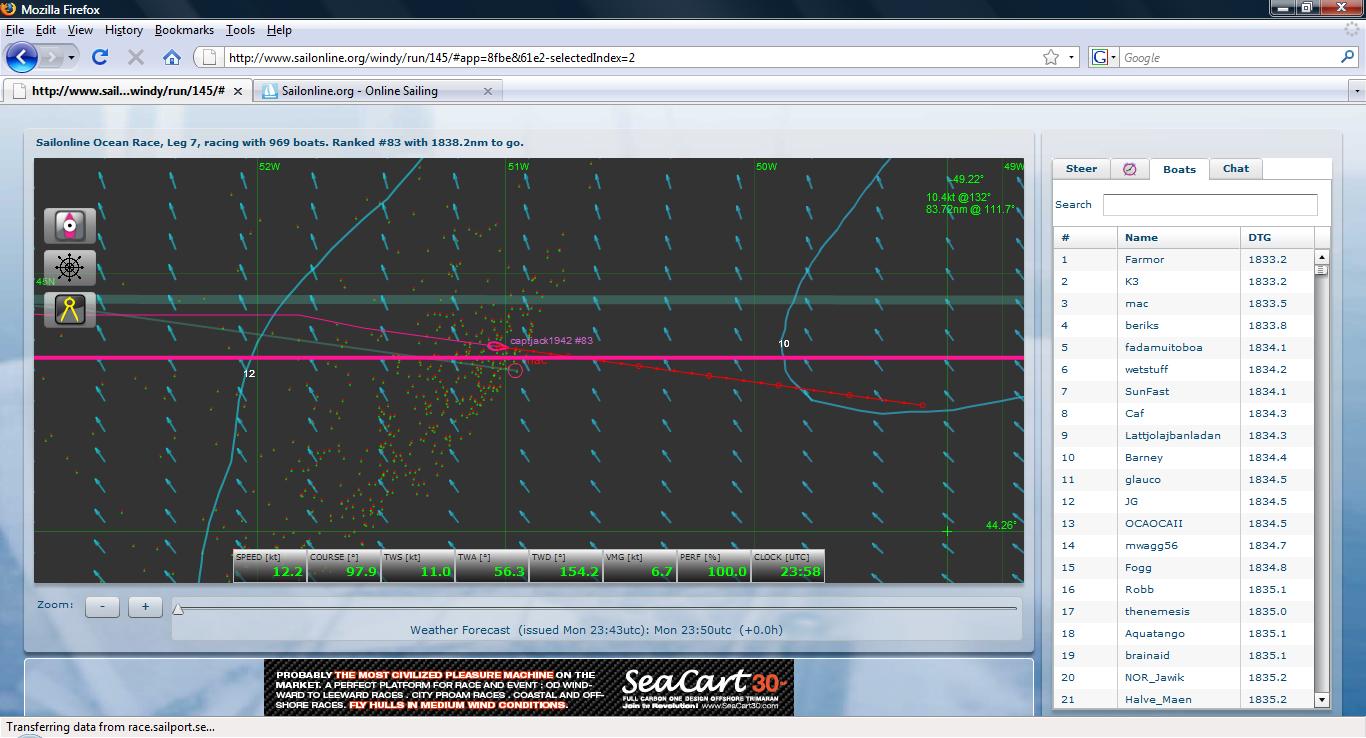Zoom in the map with plus button

pyautogui.click(x=145, y=606)
